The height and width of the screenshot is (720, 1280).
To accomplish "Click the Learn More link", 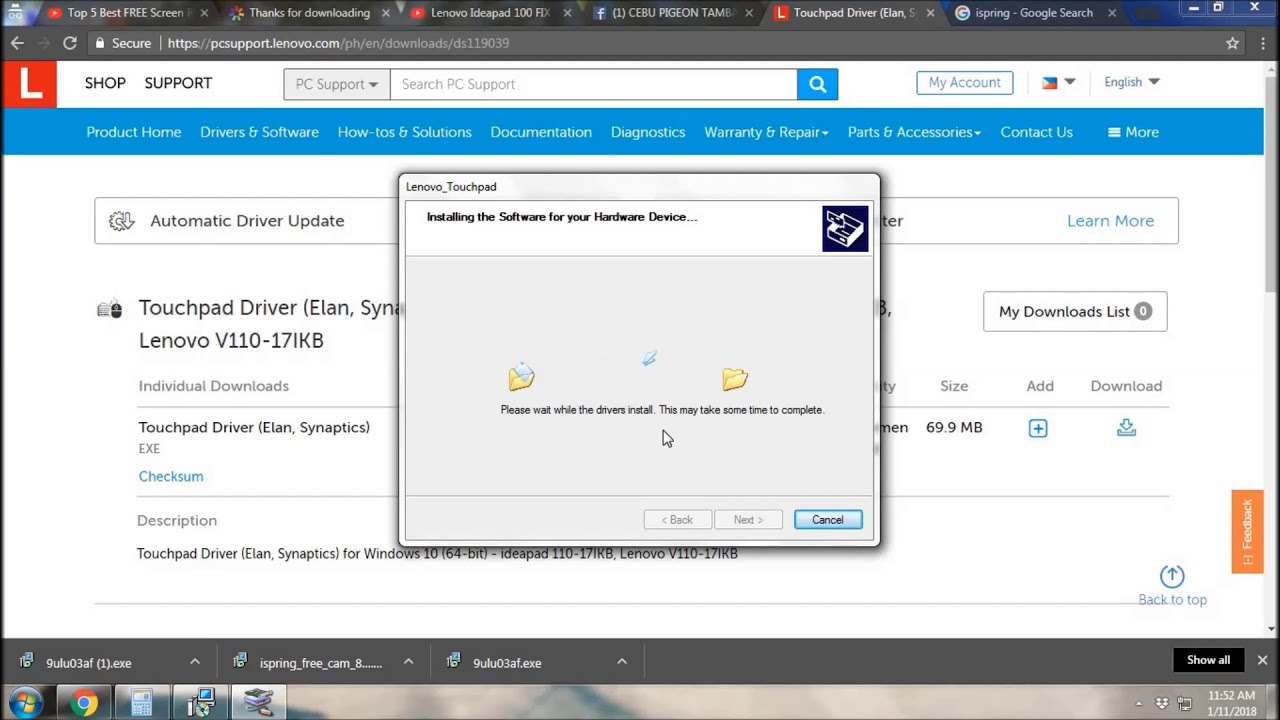I will tap(1110, 221).
